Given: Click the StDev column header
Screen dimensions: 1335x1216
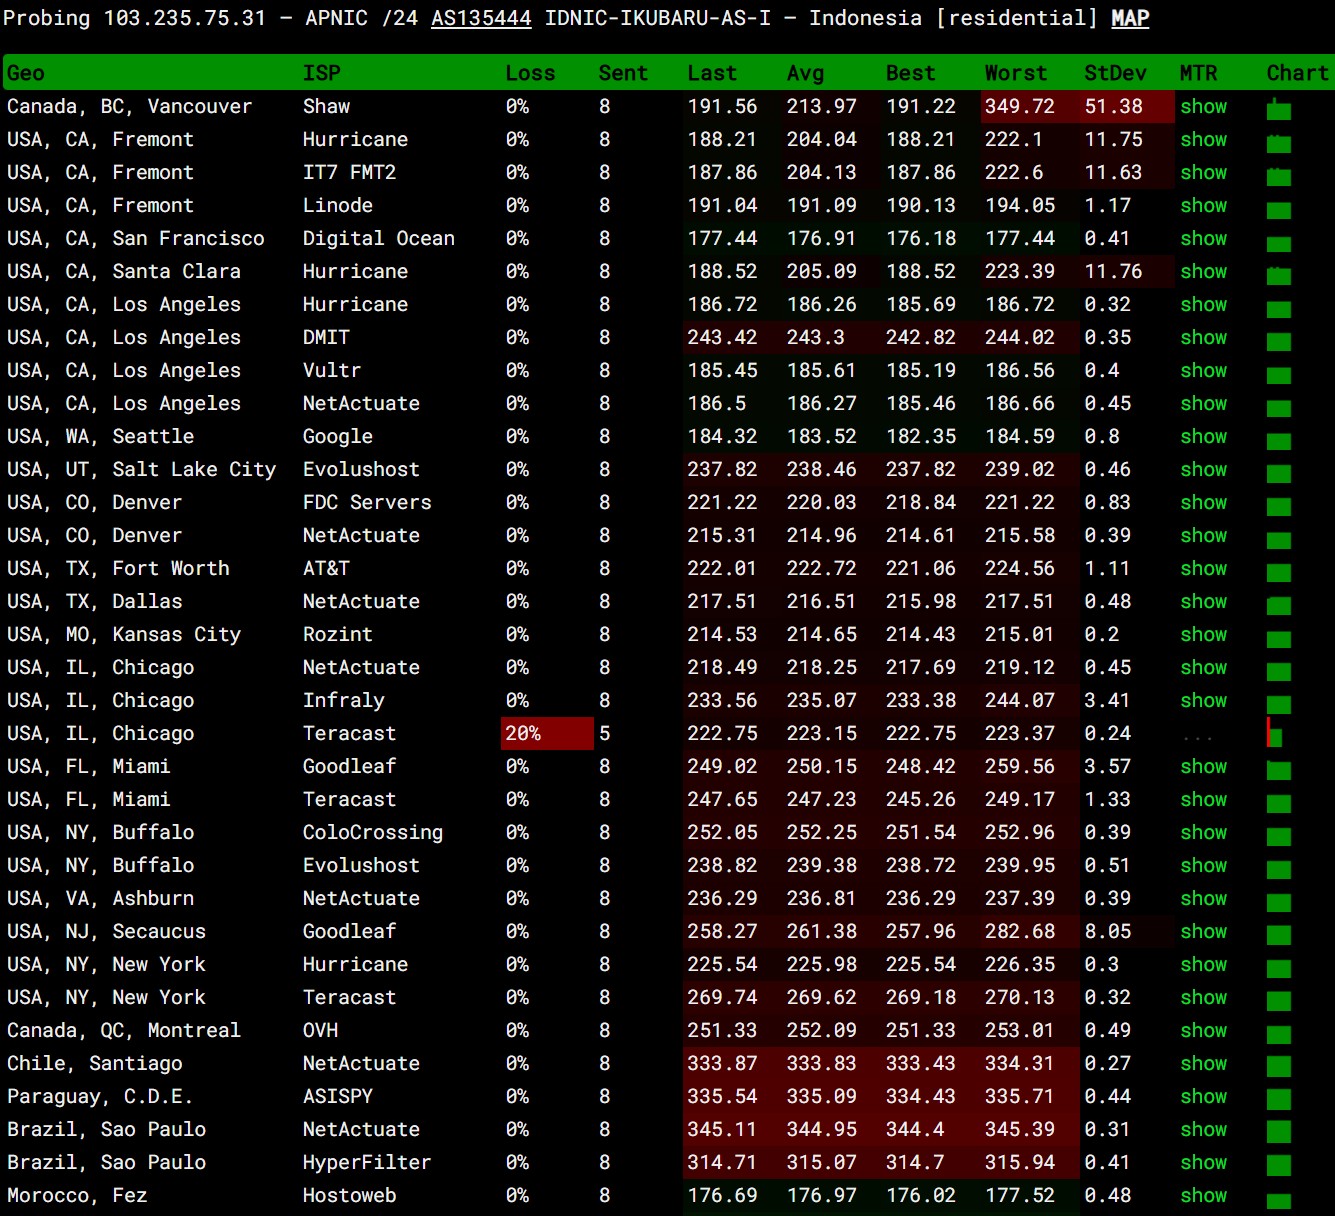Looking at the screenshot, I should click(x=1115, y=73).
